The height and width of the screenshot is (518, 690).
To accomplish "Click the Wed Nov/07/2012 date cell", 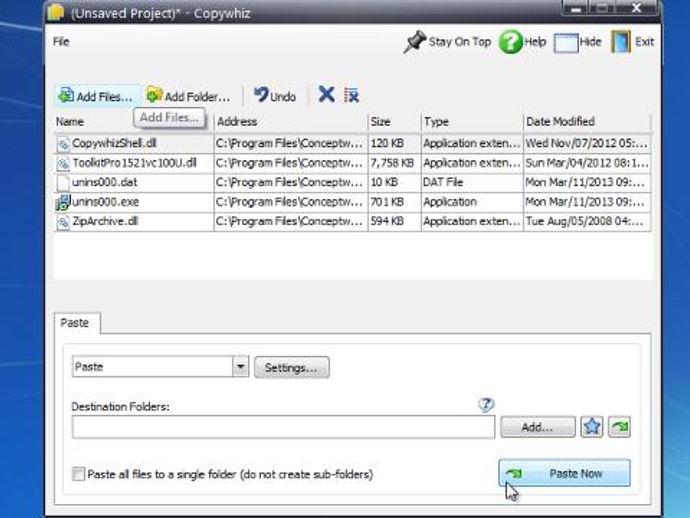I will (x=586, y=143).
